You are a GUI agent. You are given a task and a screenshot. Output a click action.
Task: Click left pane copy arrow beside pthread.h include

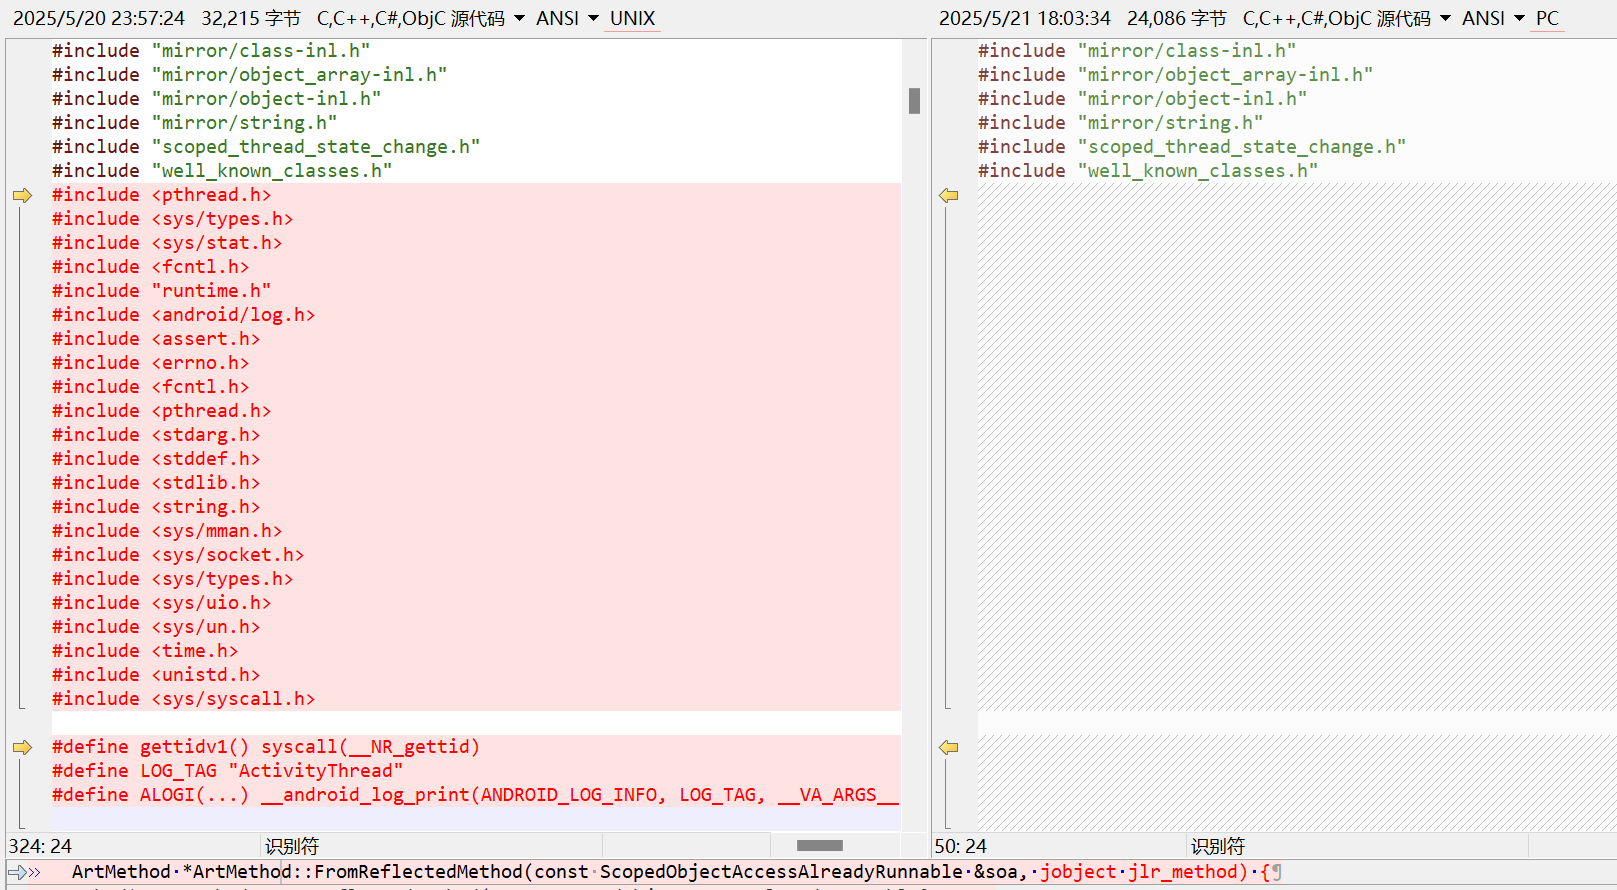click(22, 195)
